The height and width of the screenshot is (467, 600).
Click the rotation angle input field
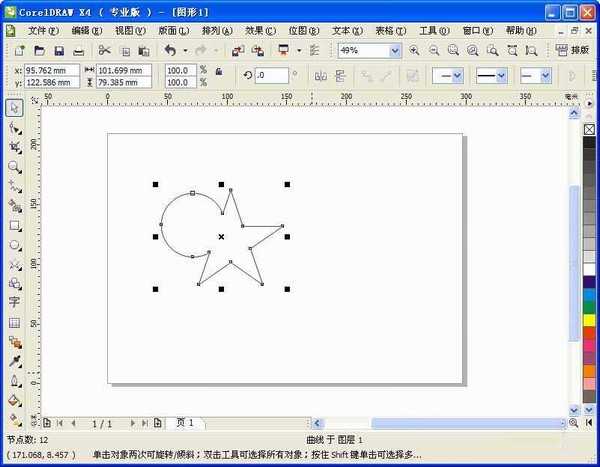tap(273, 75)
